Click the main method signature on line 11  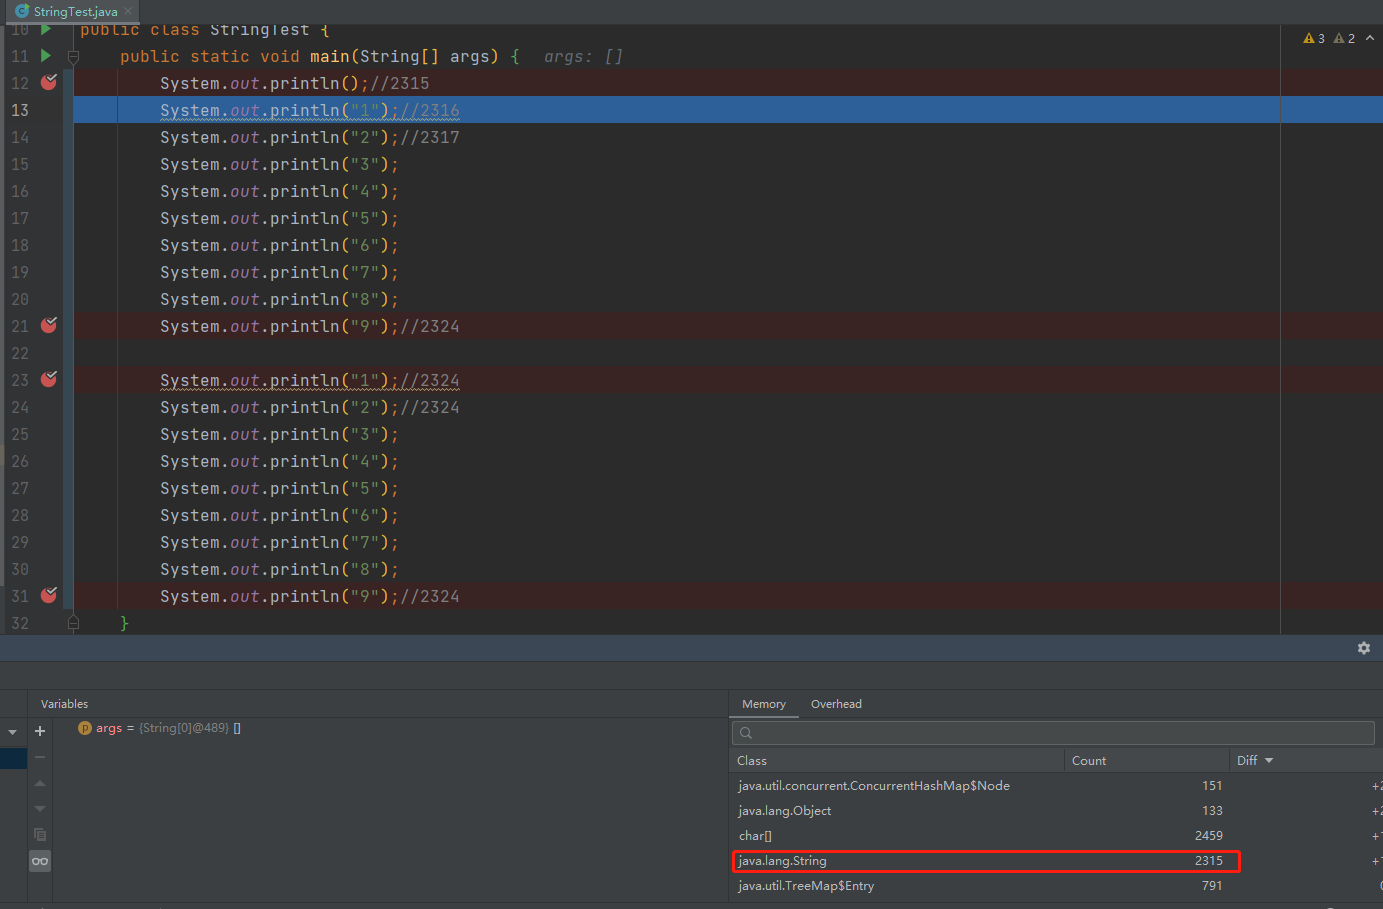pyautogui.click(x=320, y=56)
